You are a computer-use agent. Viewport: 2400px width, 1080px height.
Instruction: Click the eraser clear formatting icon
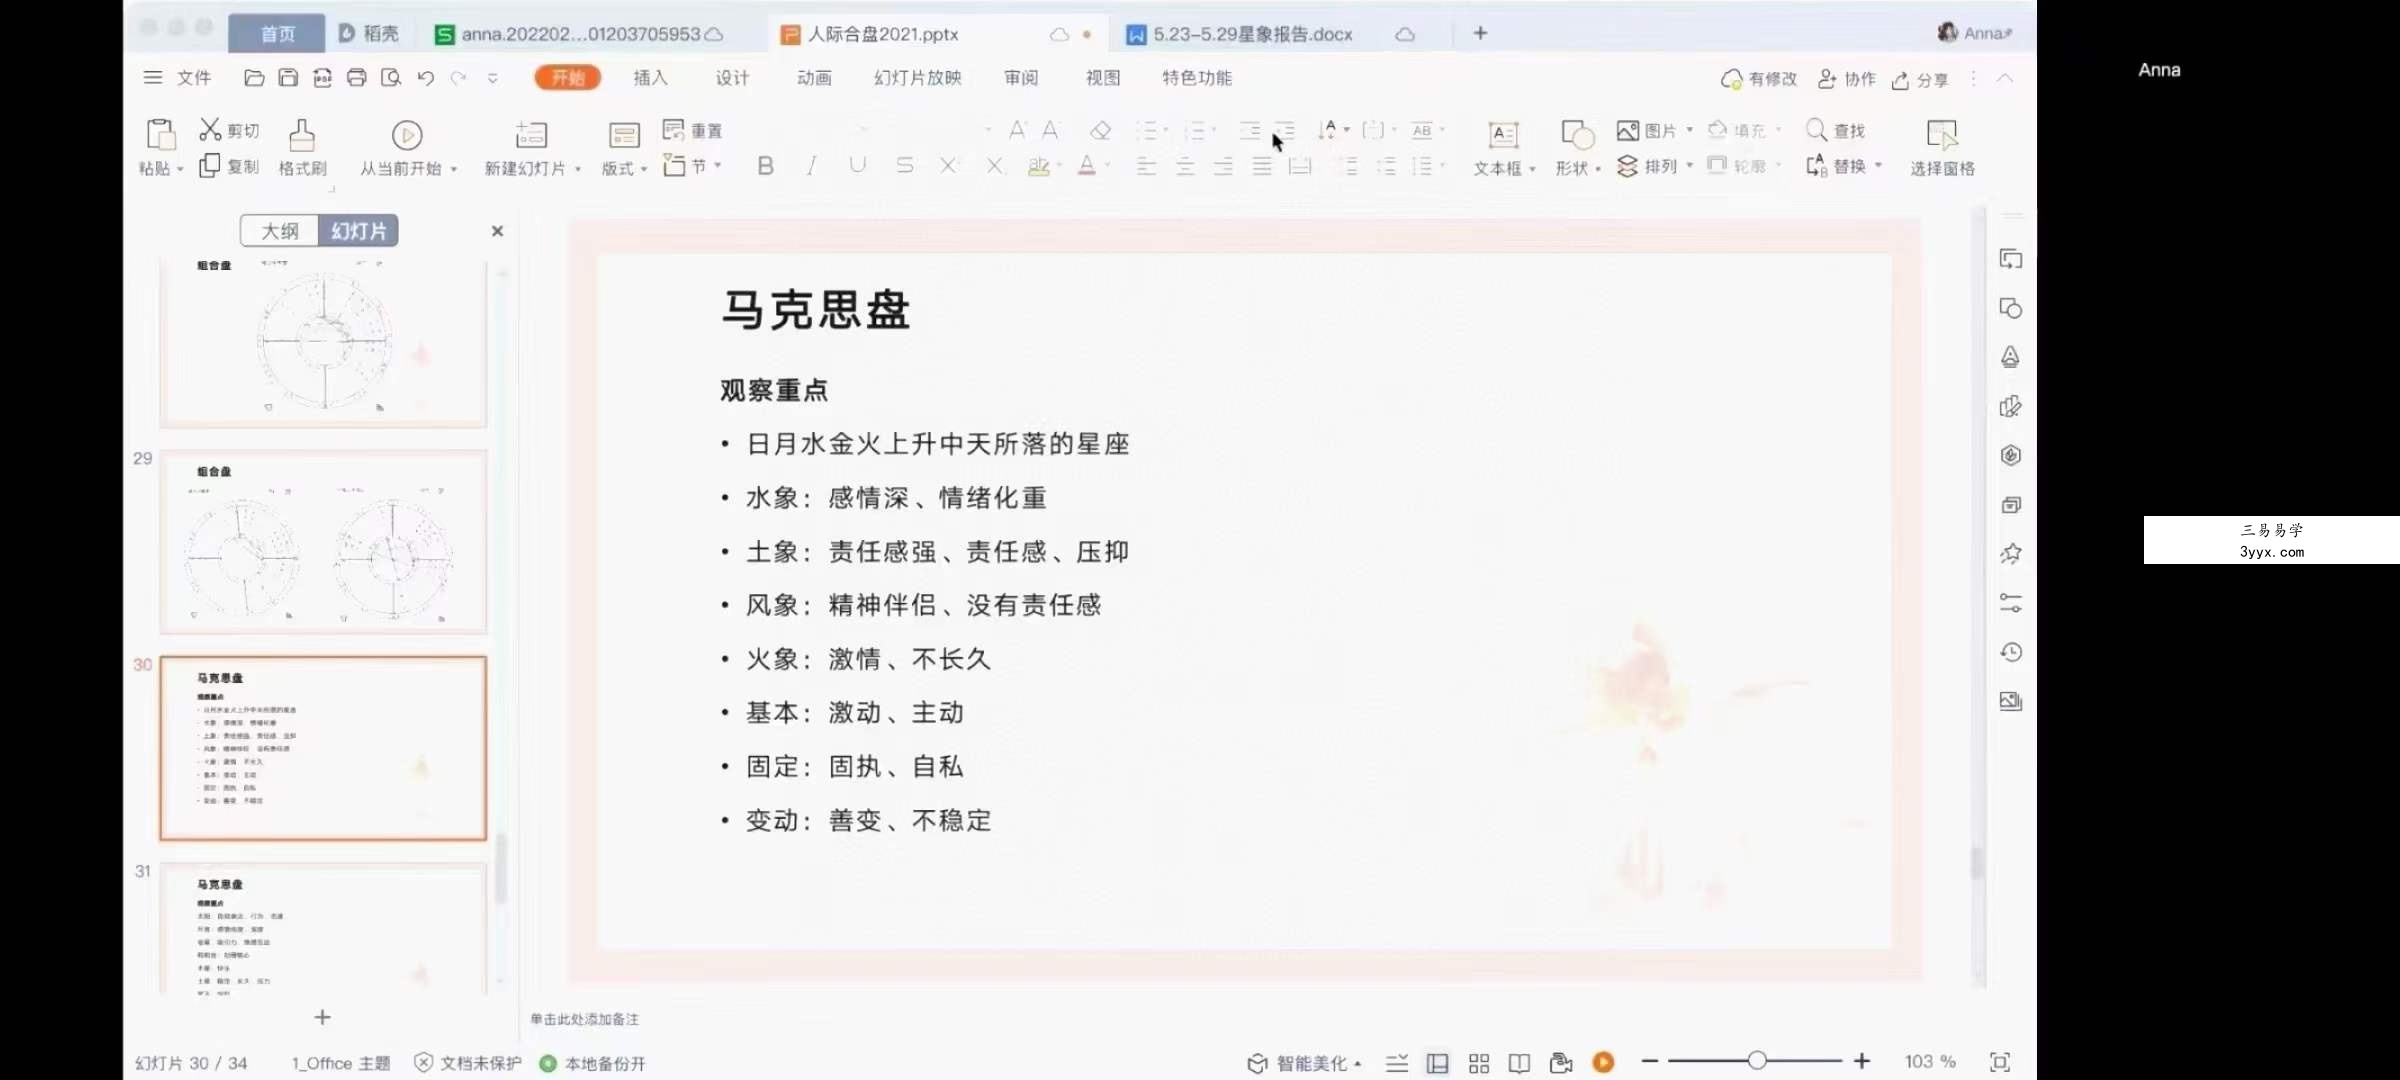(x=1100, y=130)
